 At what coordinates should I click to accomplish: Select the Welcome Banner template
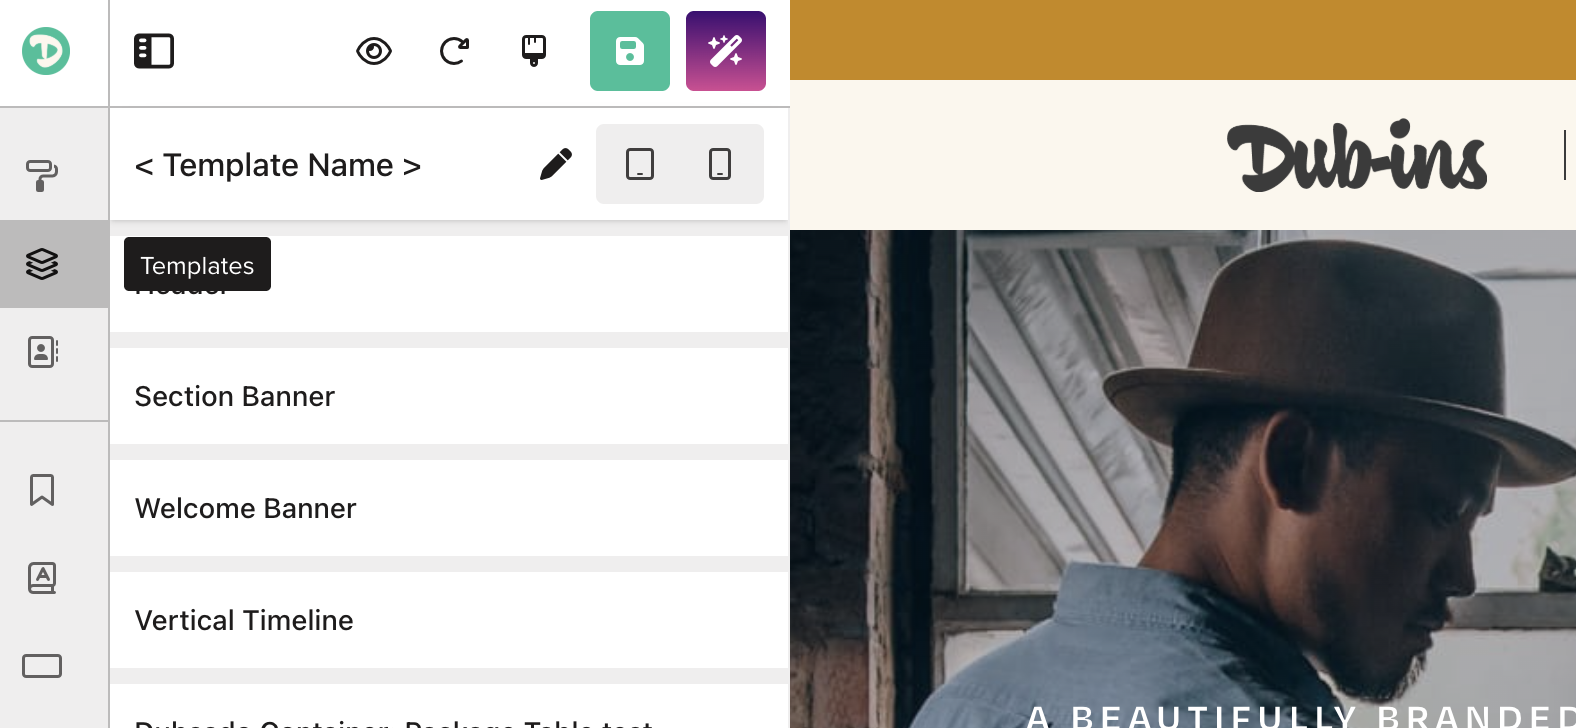[x=449, y=508]
